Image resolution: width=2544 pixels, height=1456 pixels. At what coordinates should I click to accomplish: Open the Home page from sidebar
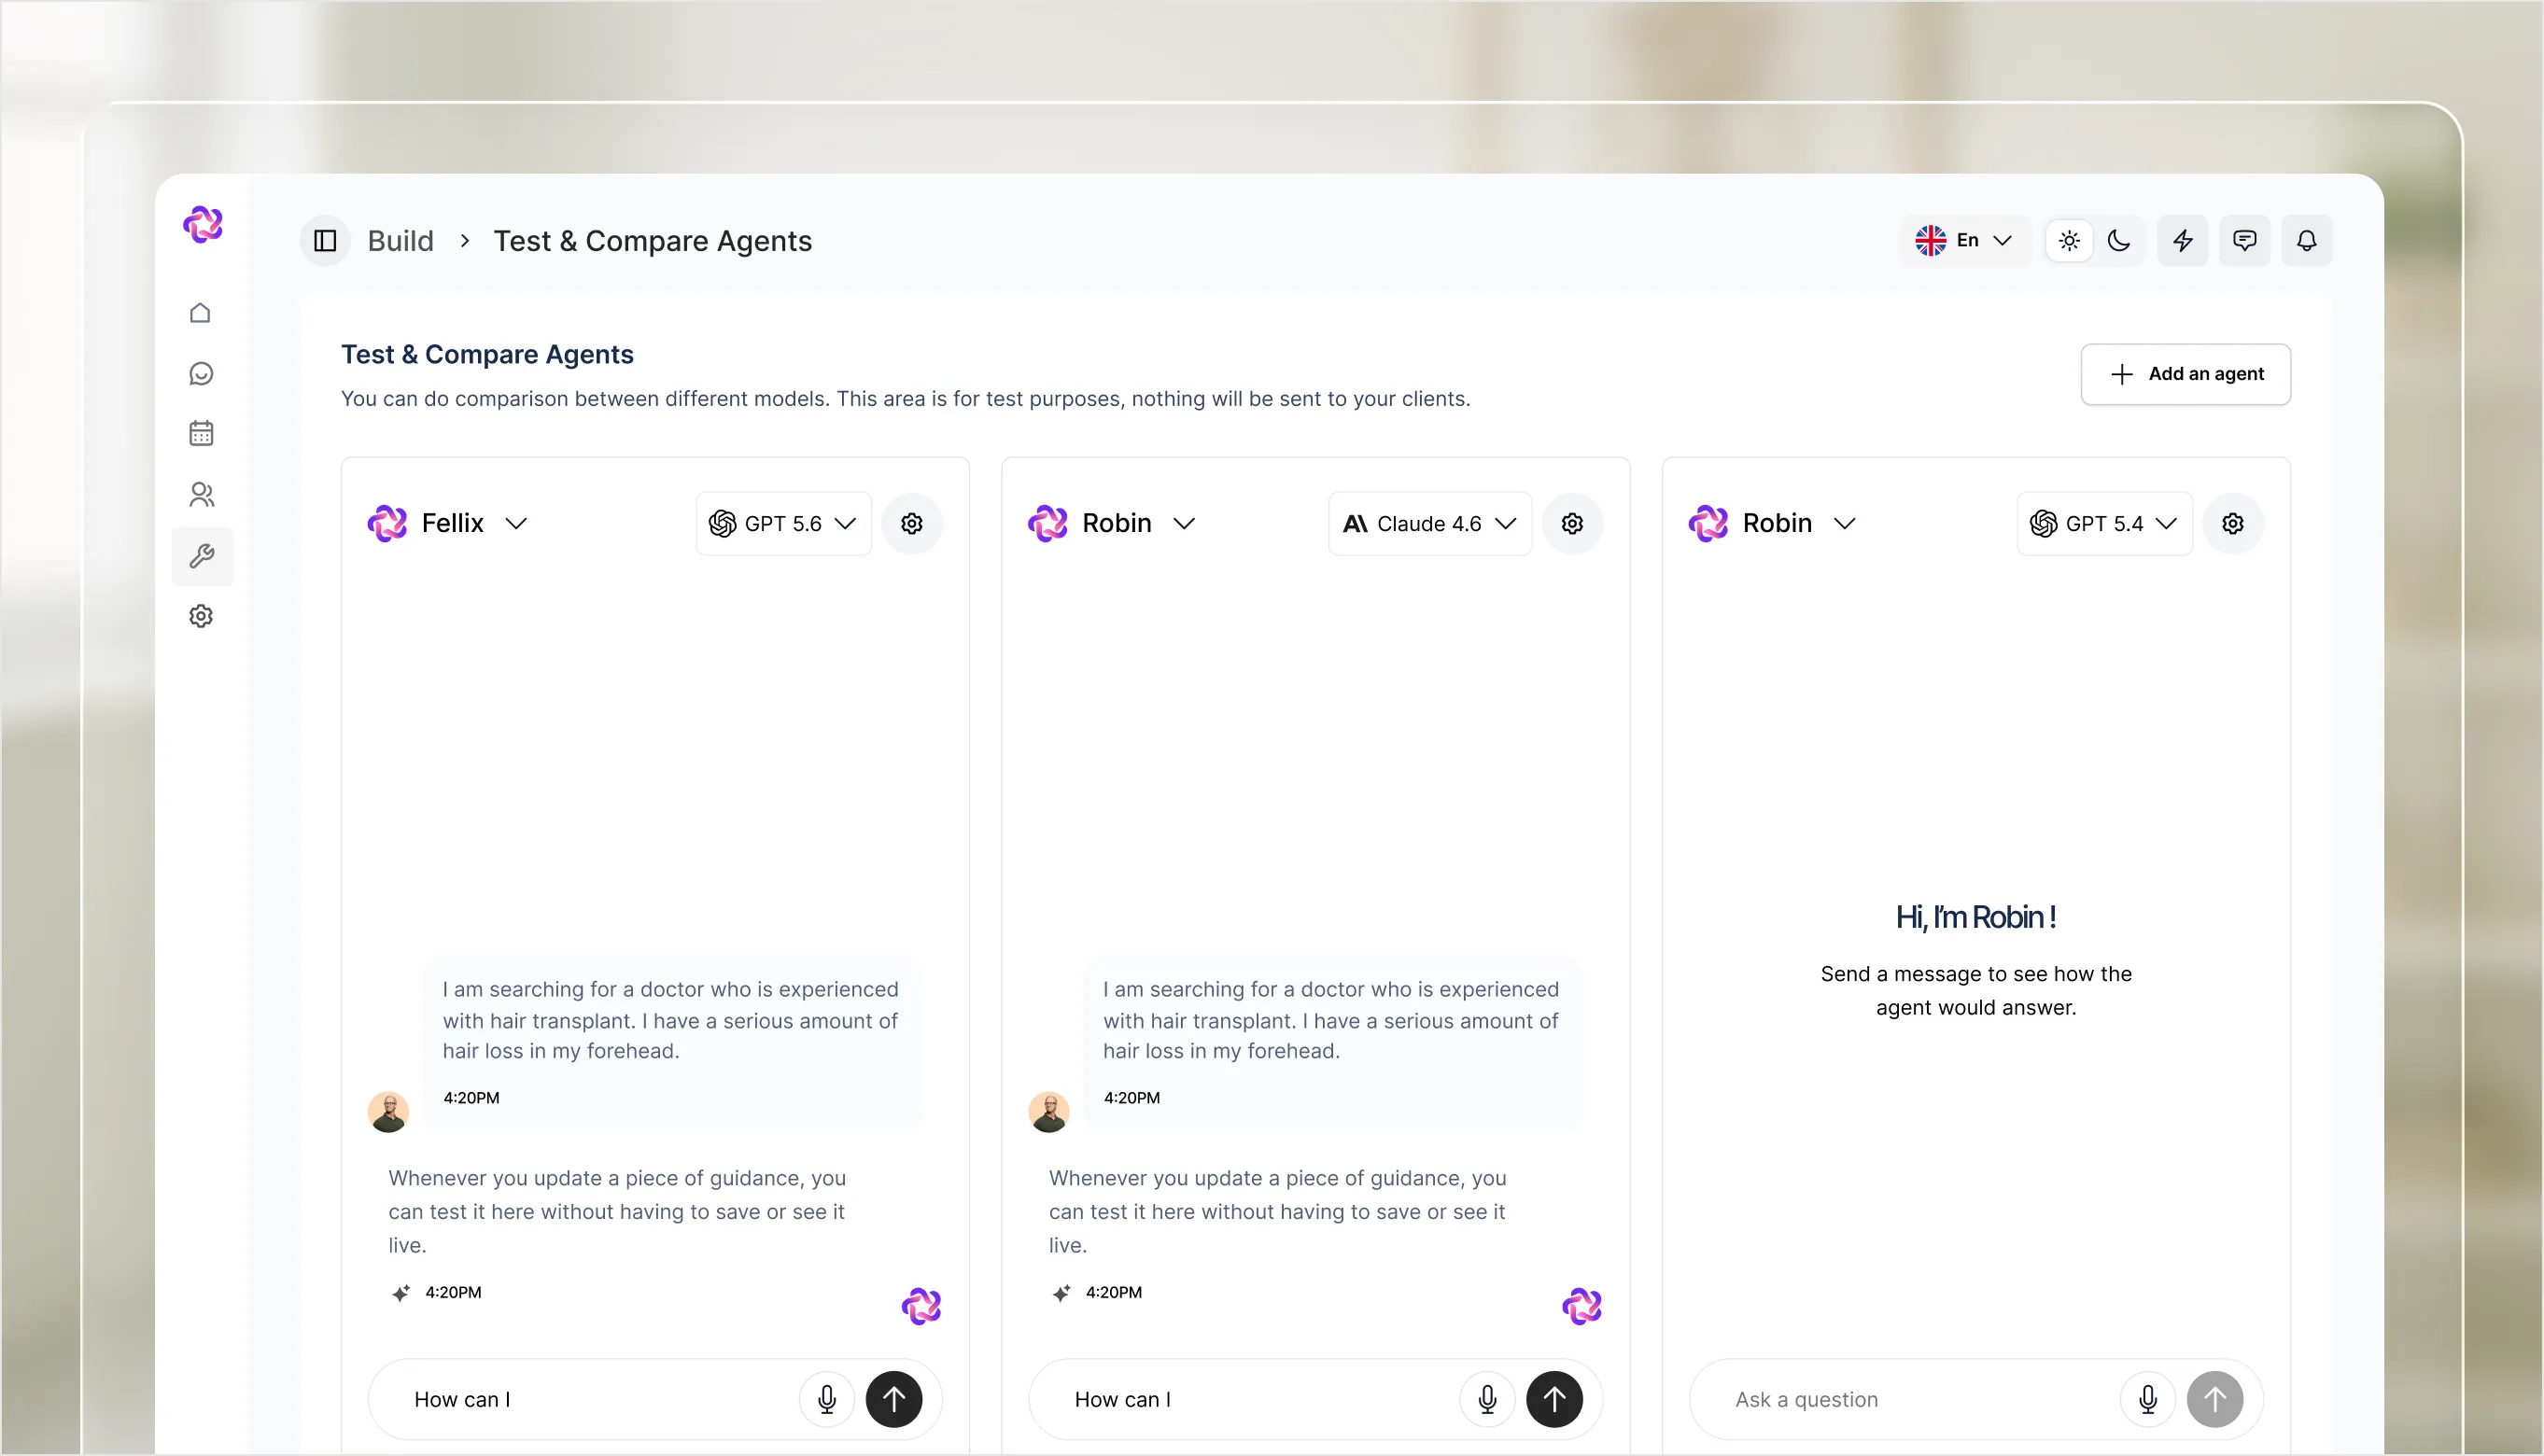tap(201, 313)
